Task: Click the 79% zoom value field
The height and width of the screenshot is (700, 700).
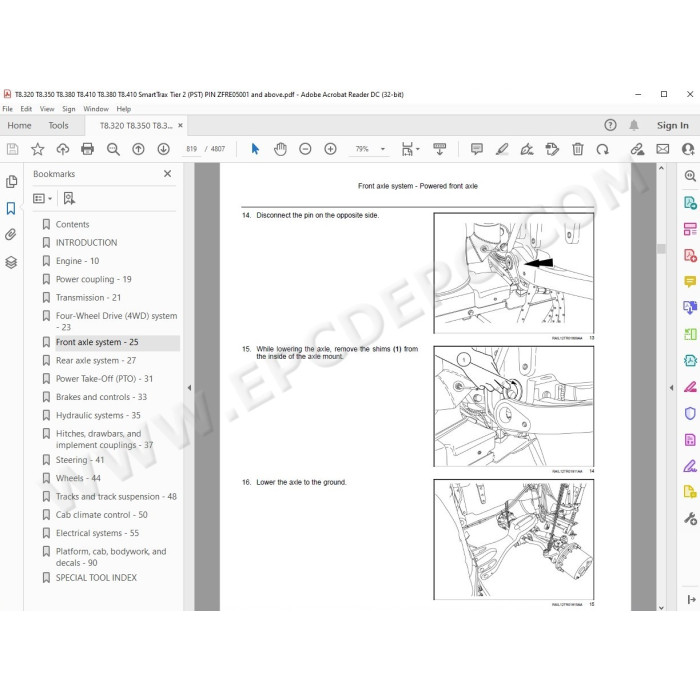Action: click(362, 149)
